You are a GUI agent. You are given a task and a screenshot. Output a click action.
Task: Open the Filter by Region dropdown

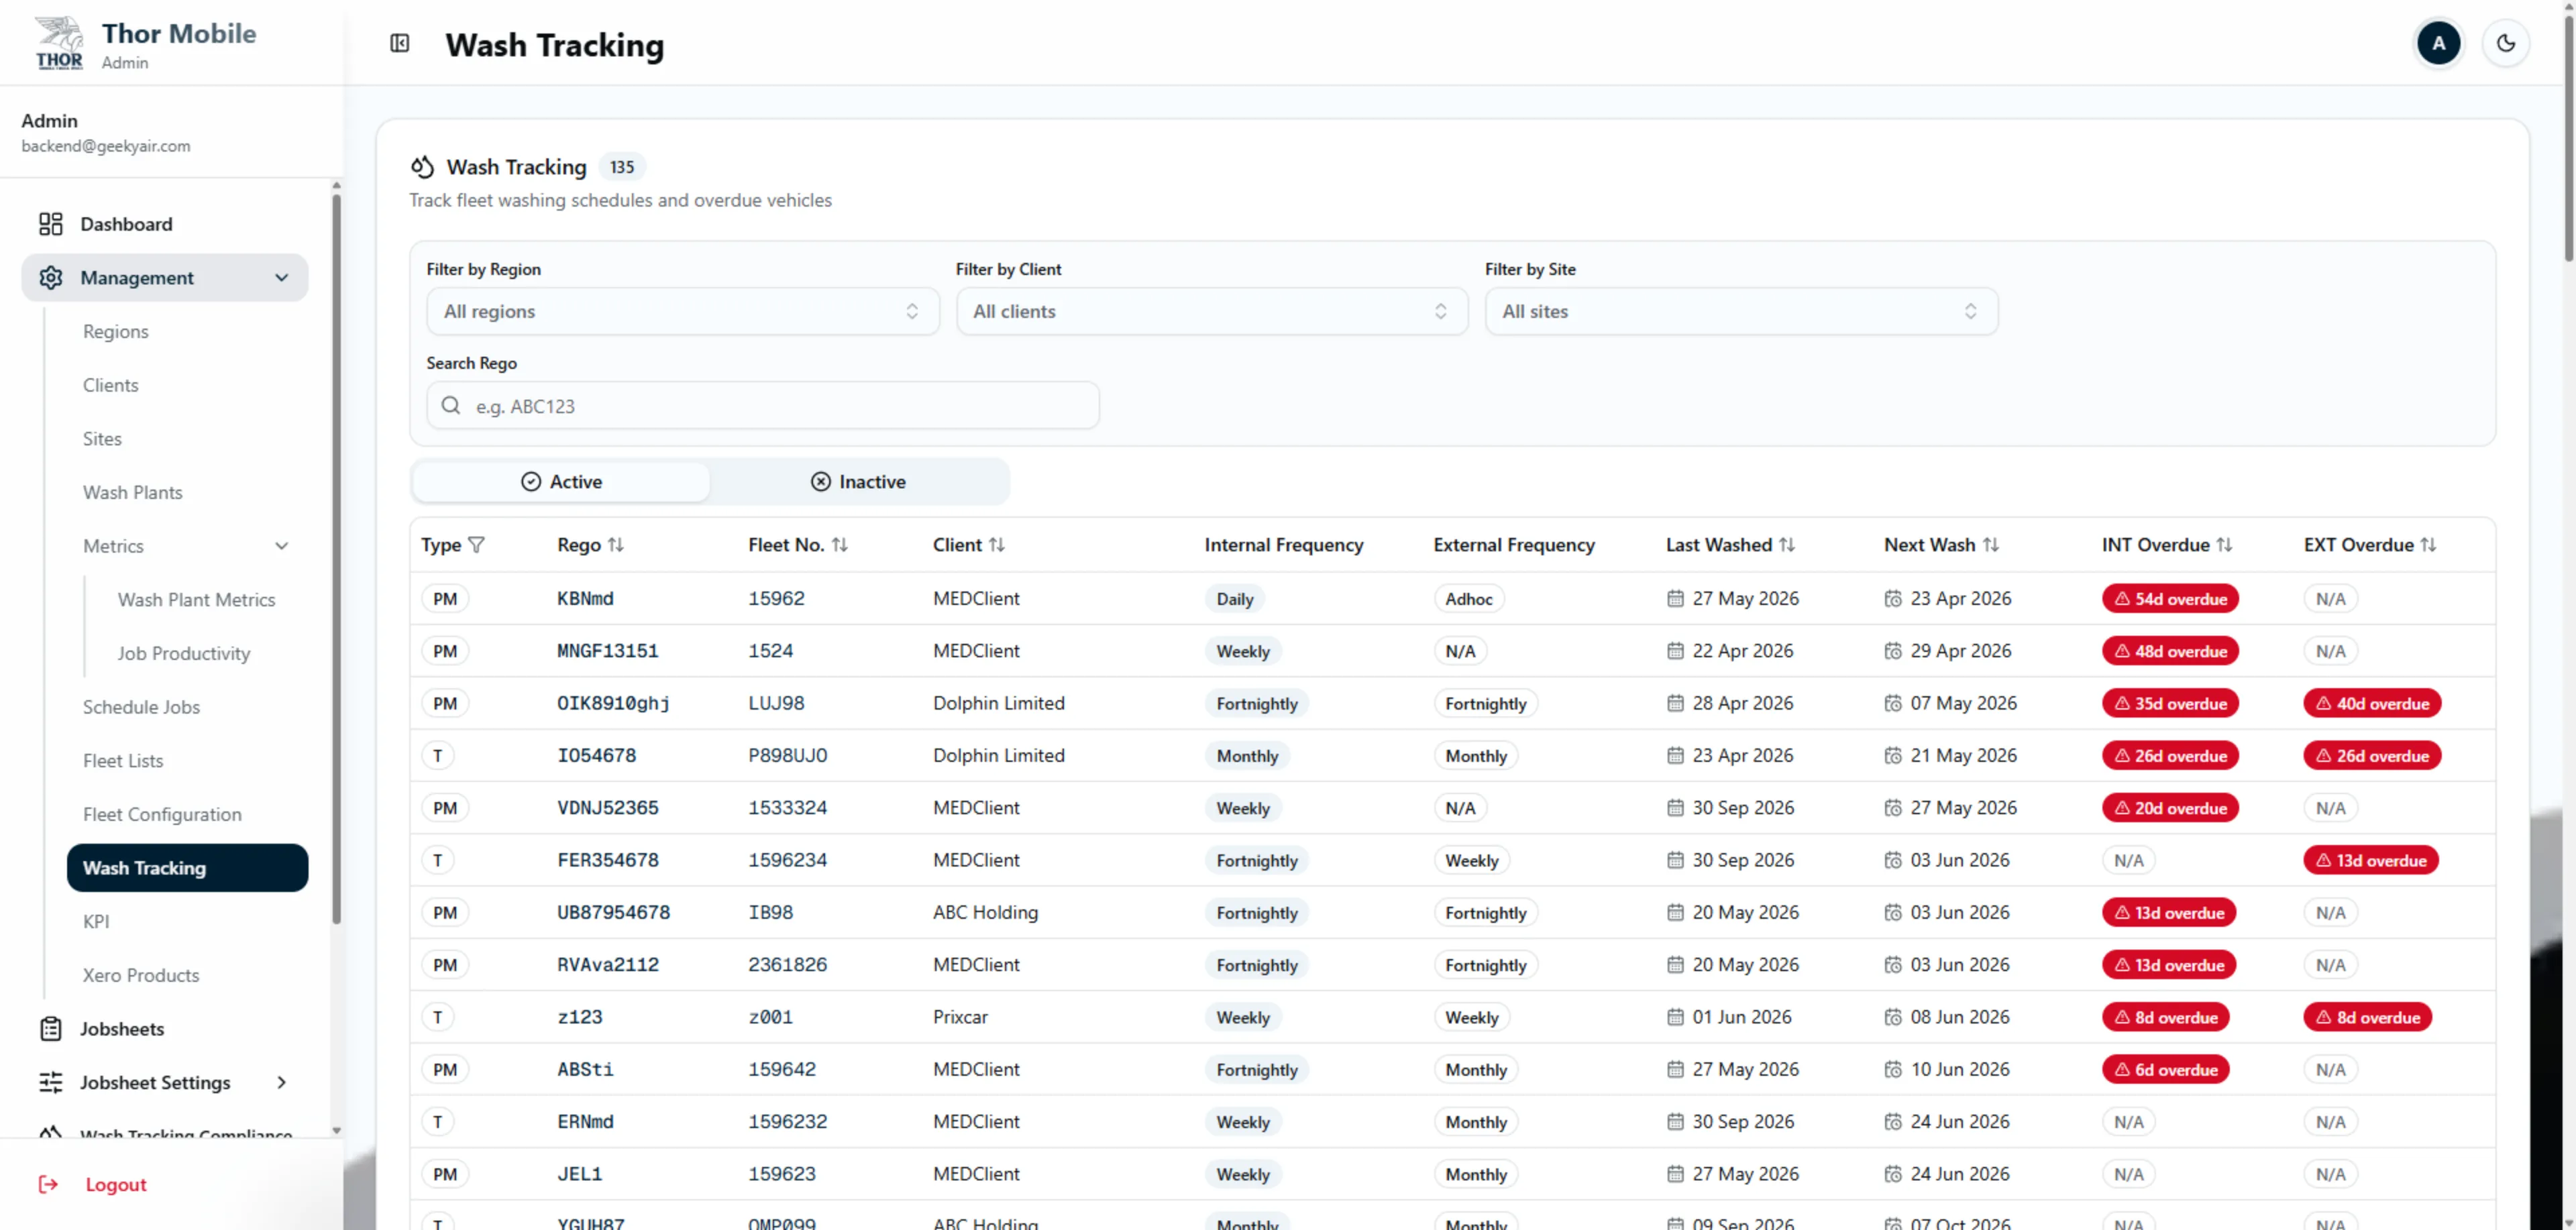pos(683,312)
